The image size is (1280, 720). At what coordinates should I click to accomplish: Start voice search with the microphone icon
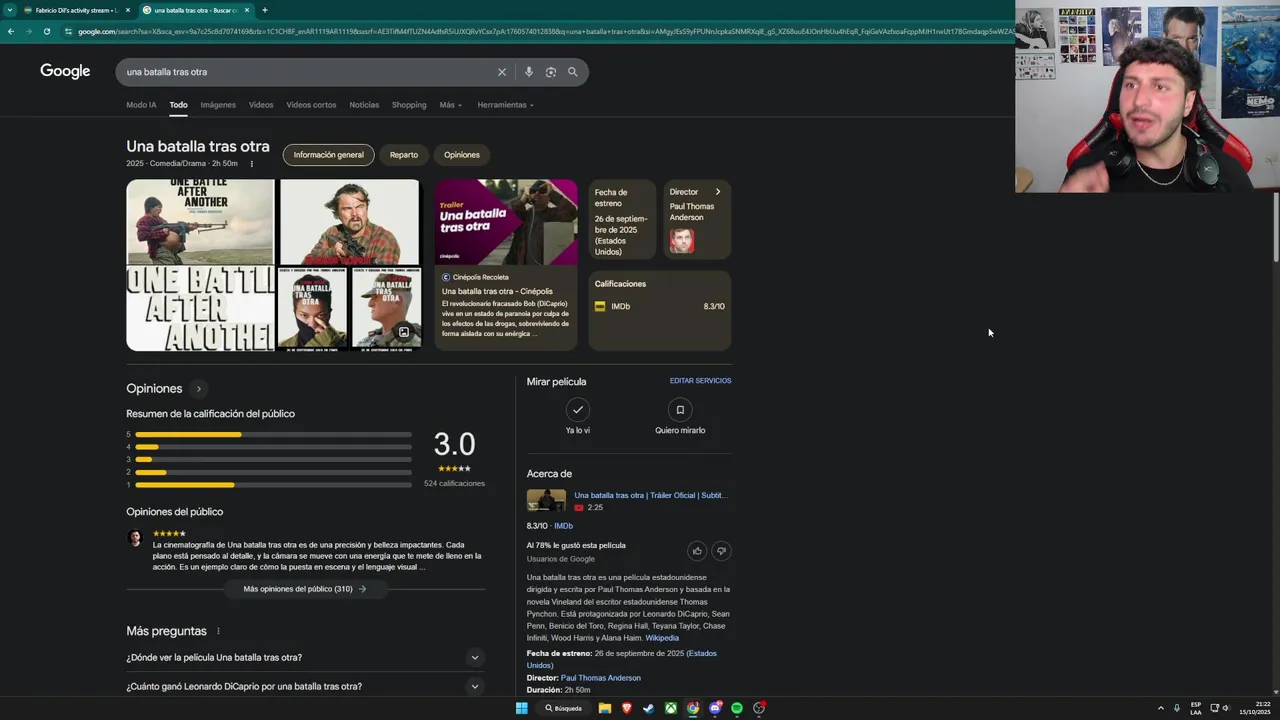click(529, 72)
